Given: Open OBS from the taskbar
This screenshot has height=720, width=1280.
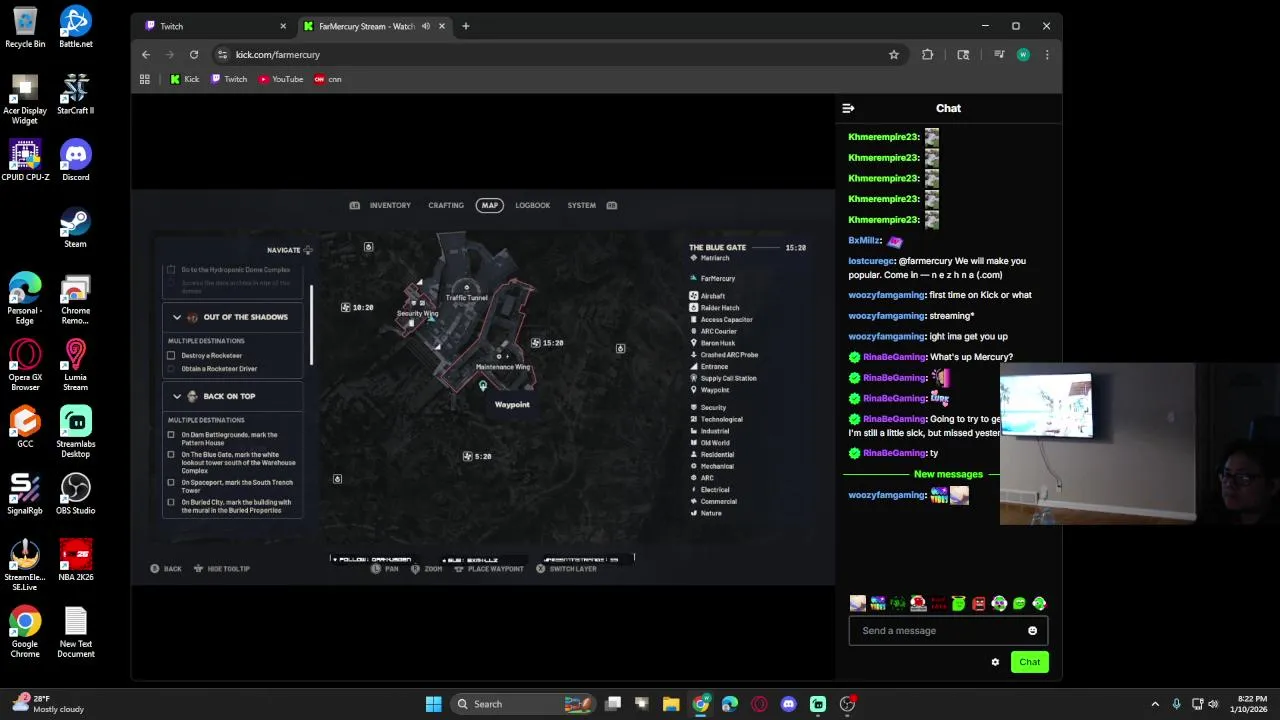Looking at the screenshot, I should coord(847,704).
